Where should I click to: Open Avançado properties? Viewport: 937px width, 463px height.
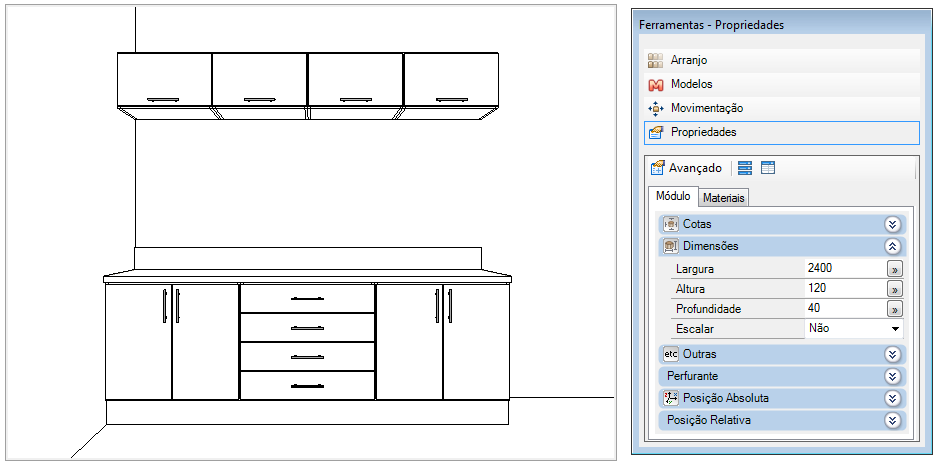[x=686, y=168]
